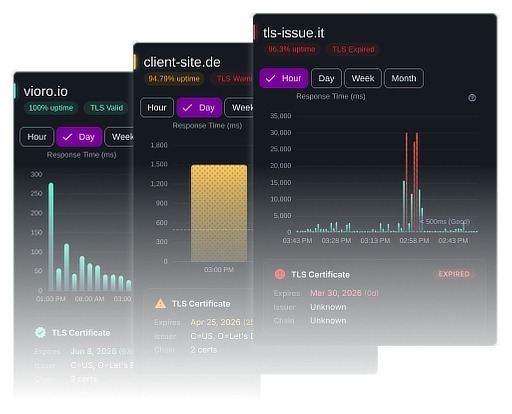This screenshot has height=414, width=512.
Task: Click Chain 'Unknown' value on tls-issue.it
Action: (x=328, y=321)
